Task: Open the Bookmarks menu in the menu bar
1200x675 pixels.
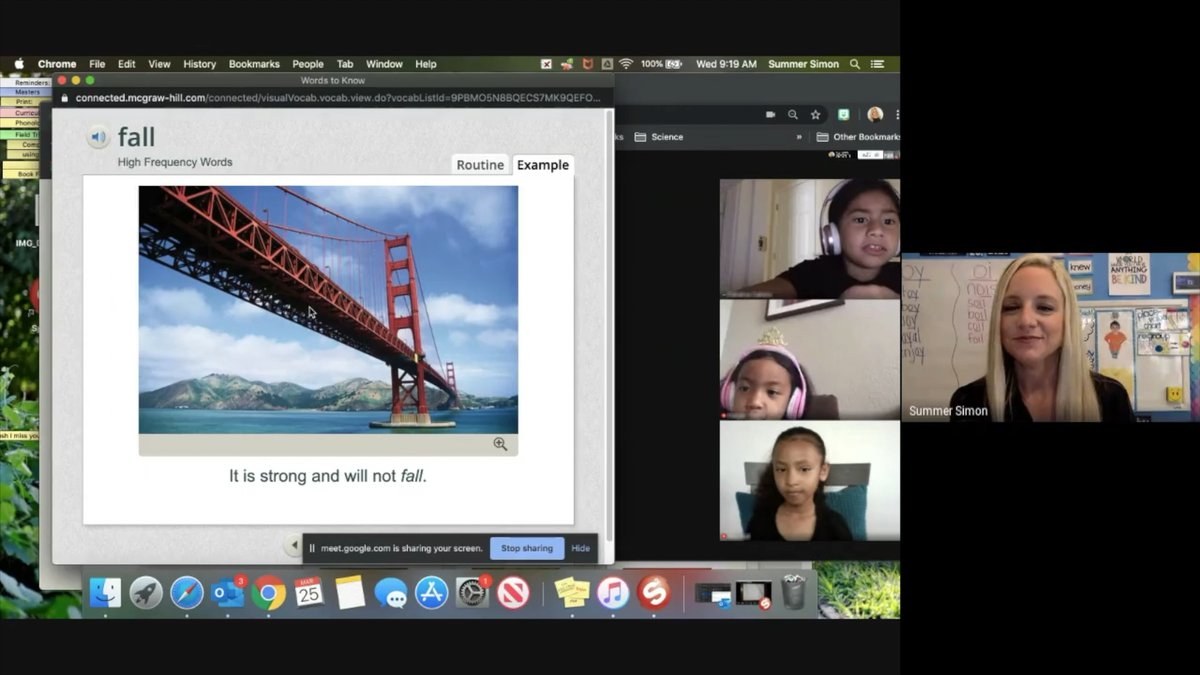Action: tap(254, 64)
